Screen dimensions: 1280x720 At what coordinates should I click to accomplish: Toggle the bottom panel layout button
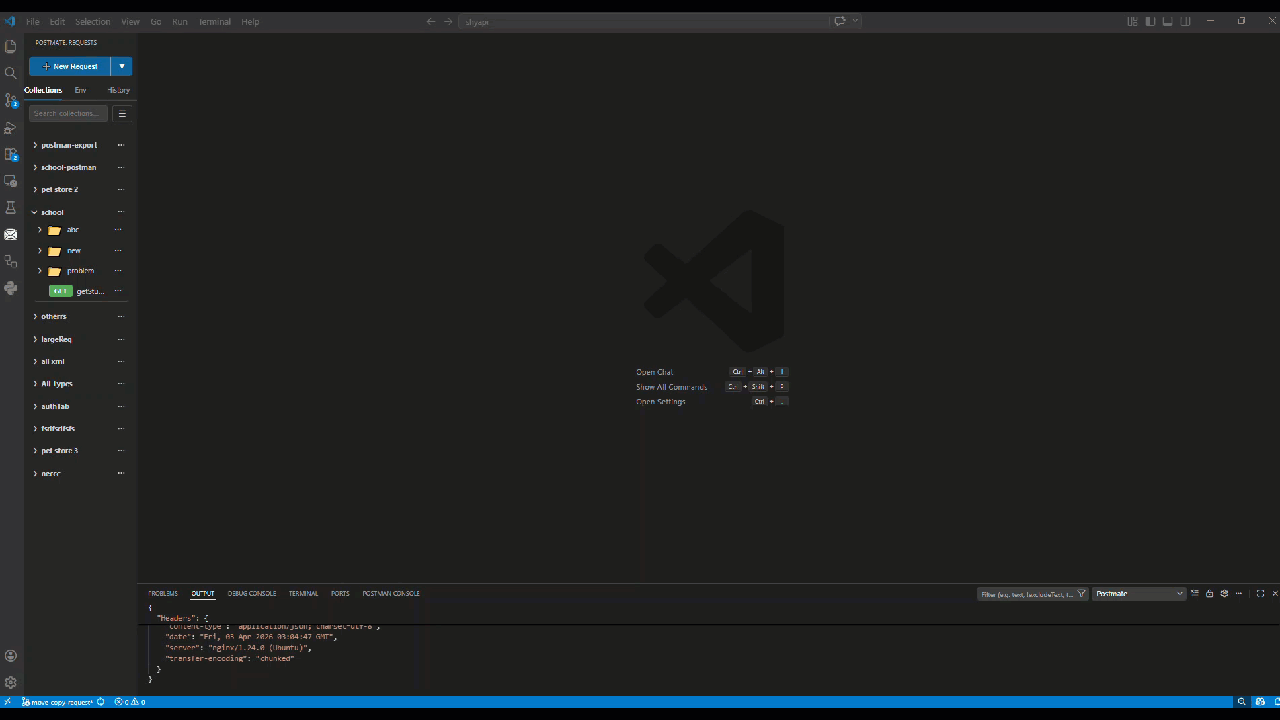tap(1168, 21)
